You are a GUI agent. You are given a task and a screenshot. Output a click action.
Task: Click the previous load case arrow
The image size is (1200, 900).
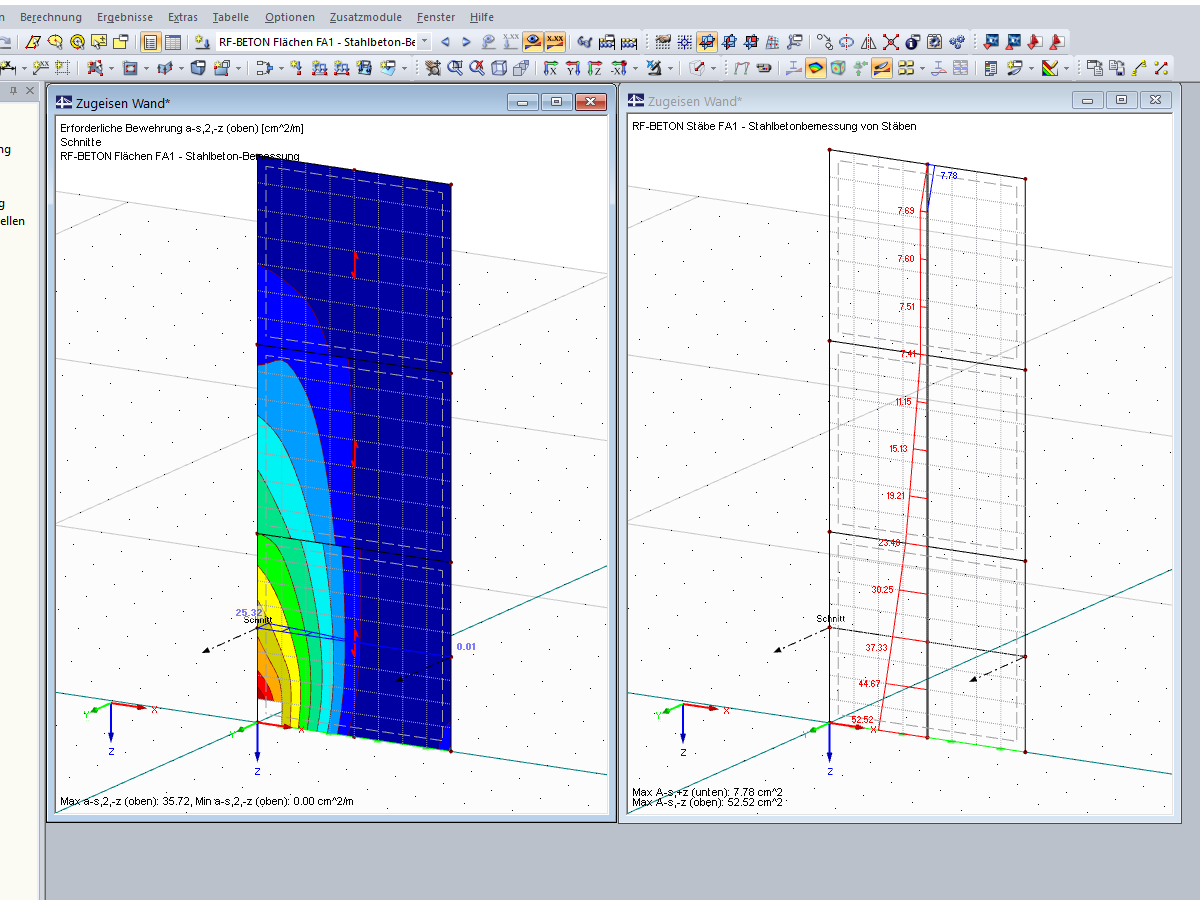click(x=445, y=42)
